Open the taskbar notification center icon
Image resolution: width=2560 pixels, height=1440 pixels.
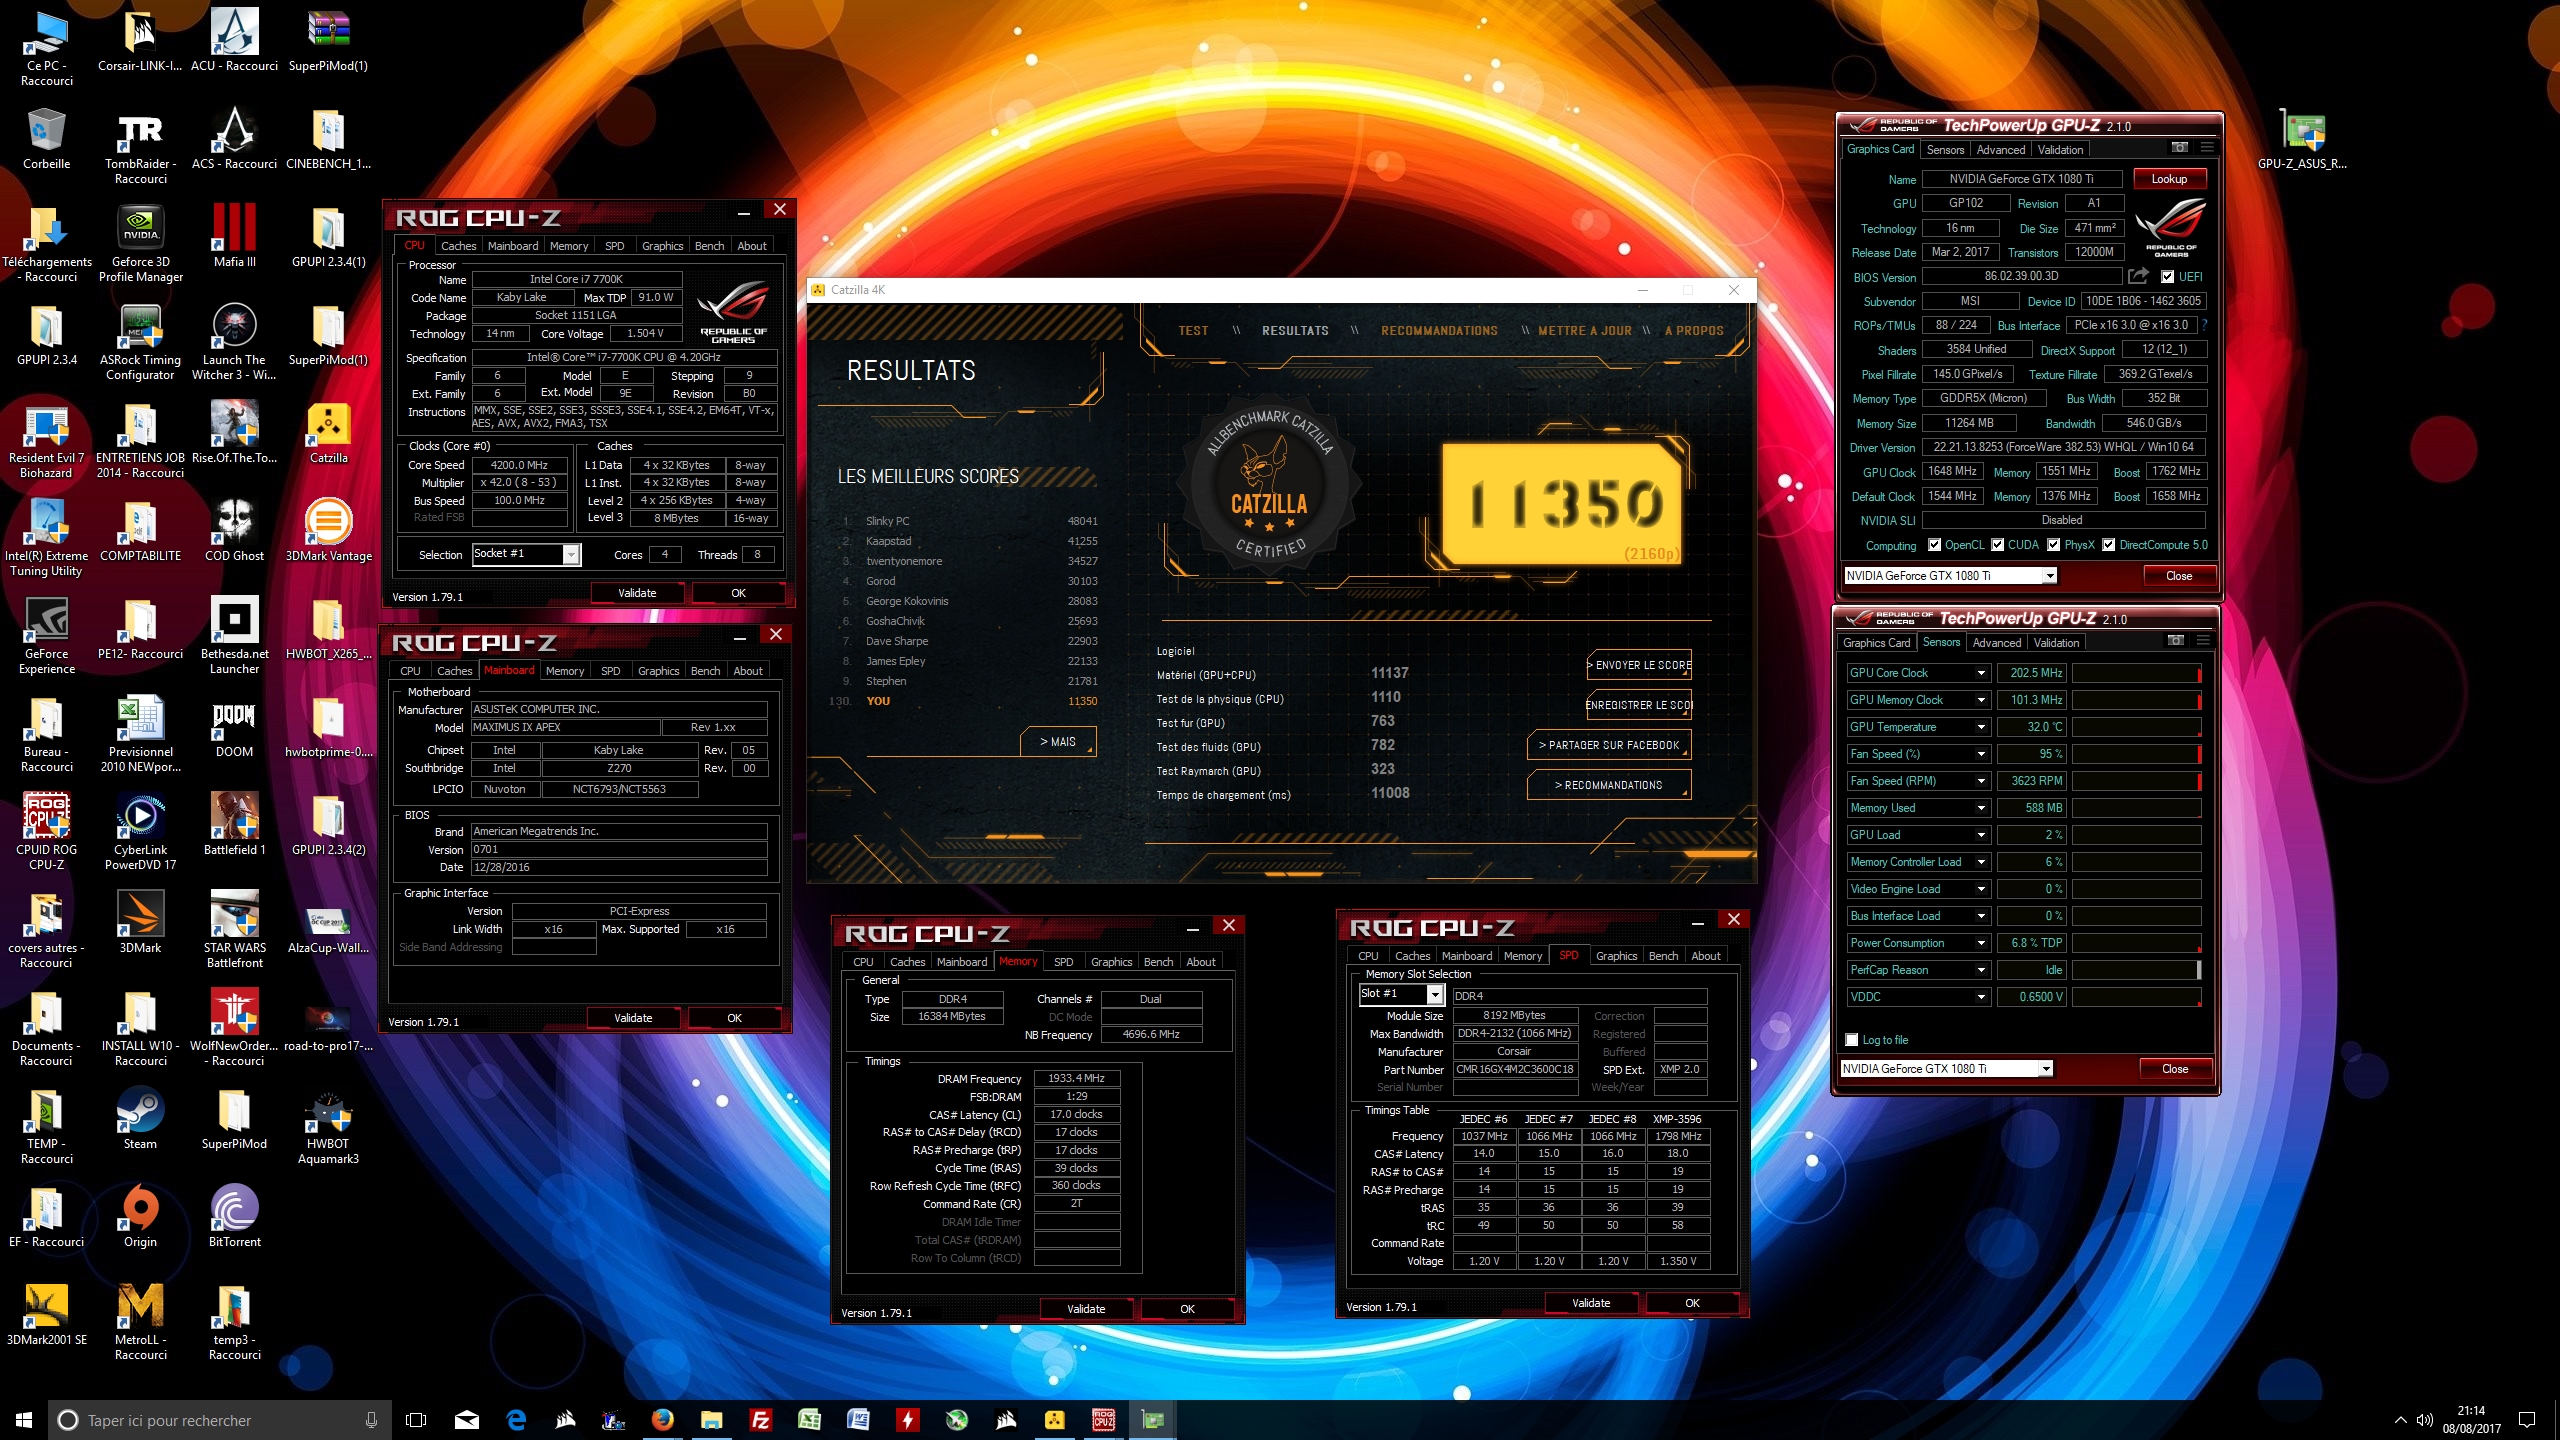2526,1420
